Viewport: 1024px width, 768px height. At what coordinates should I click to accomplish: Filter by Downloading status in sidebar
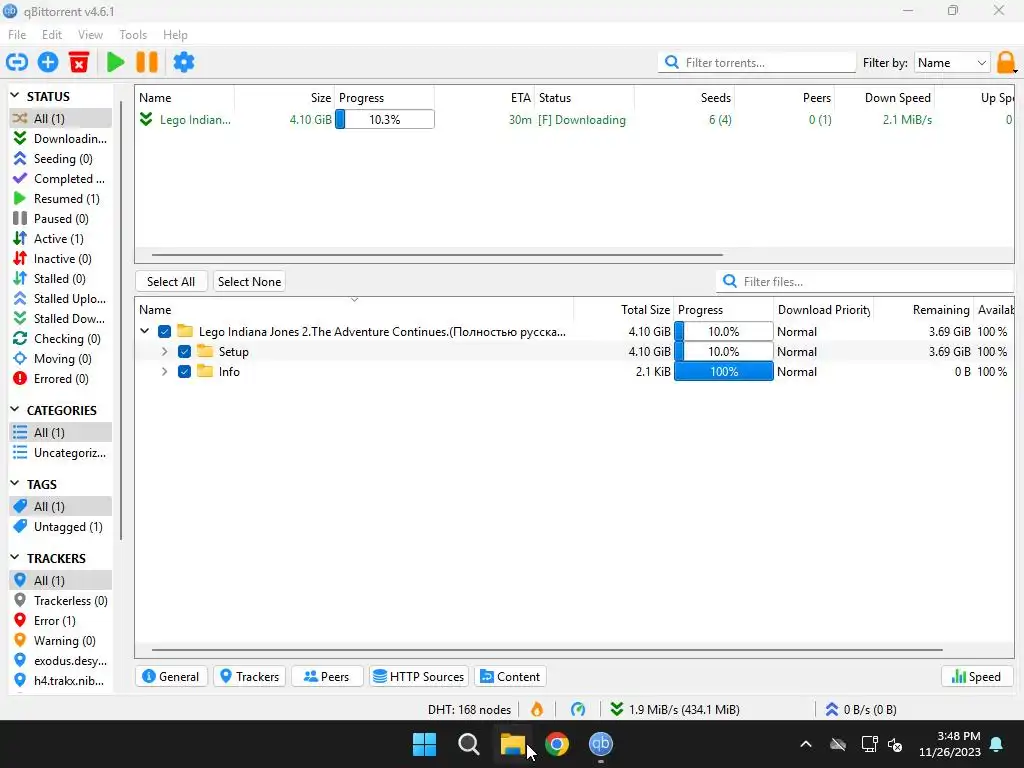click(x=60, y=138)
